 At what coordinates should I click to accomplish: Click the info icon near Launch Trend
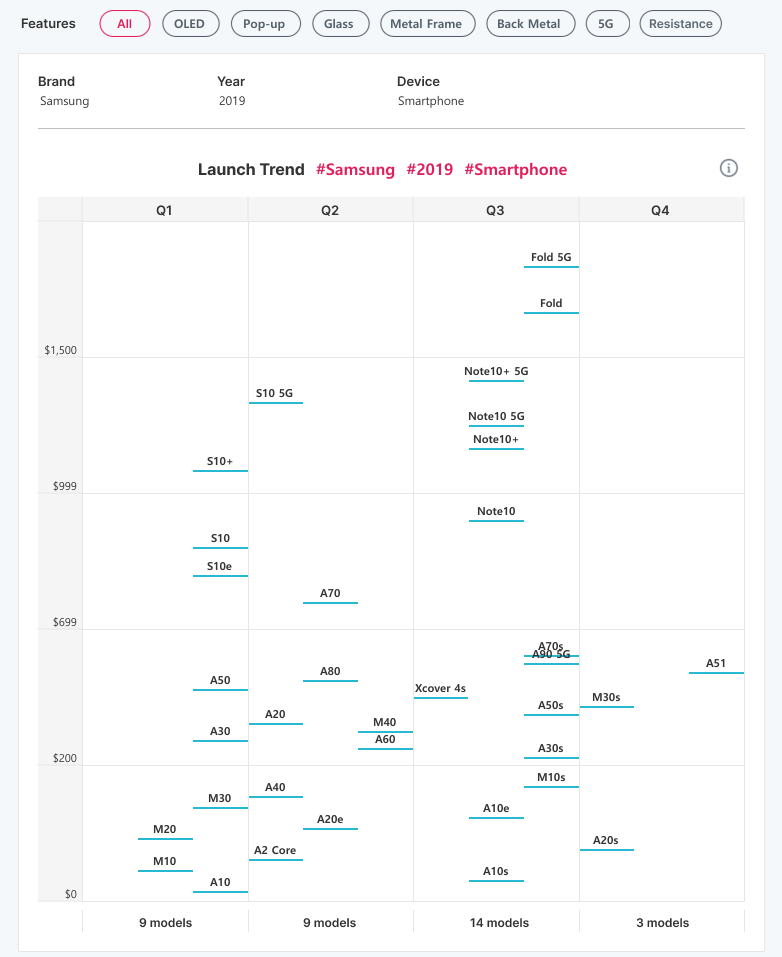729,170
